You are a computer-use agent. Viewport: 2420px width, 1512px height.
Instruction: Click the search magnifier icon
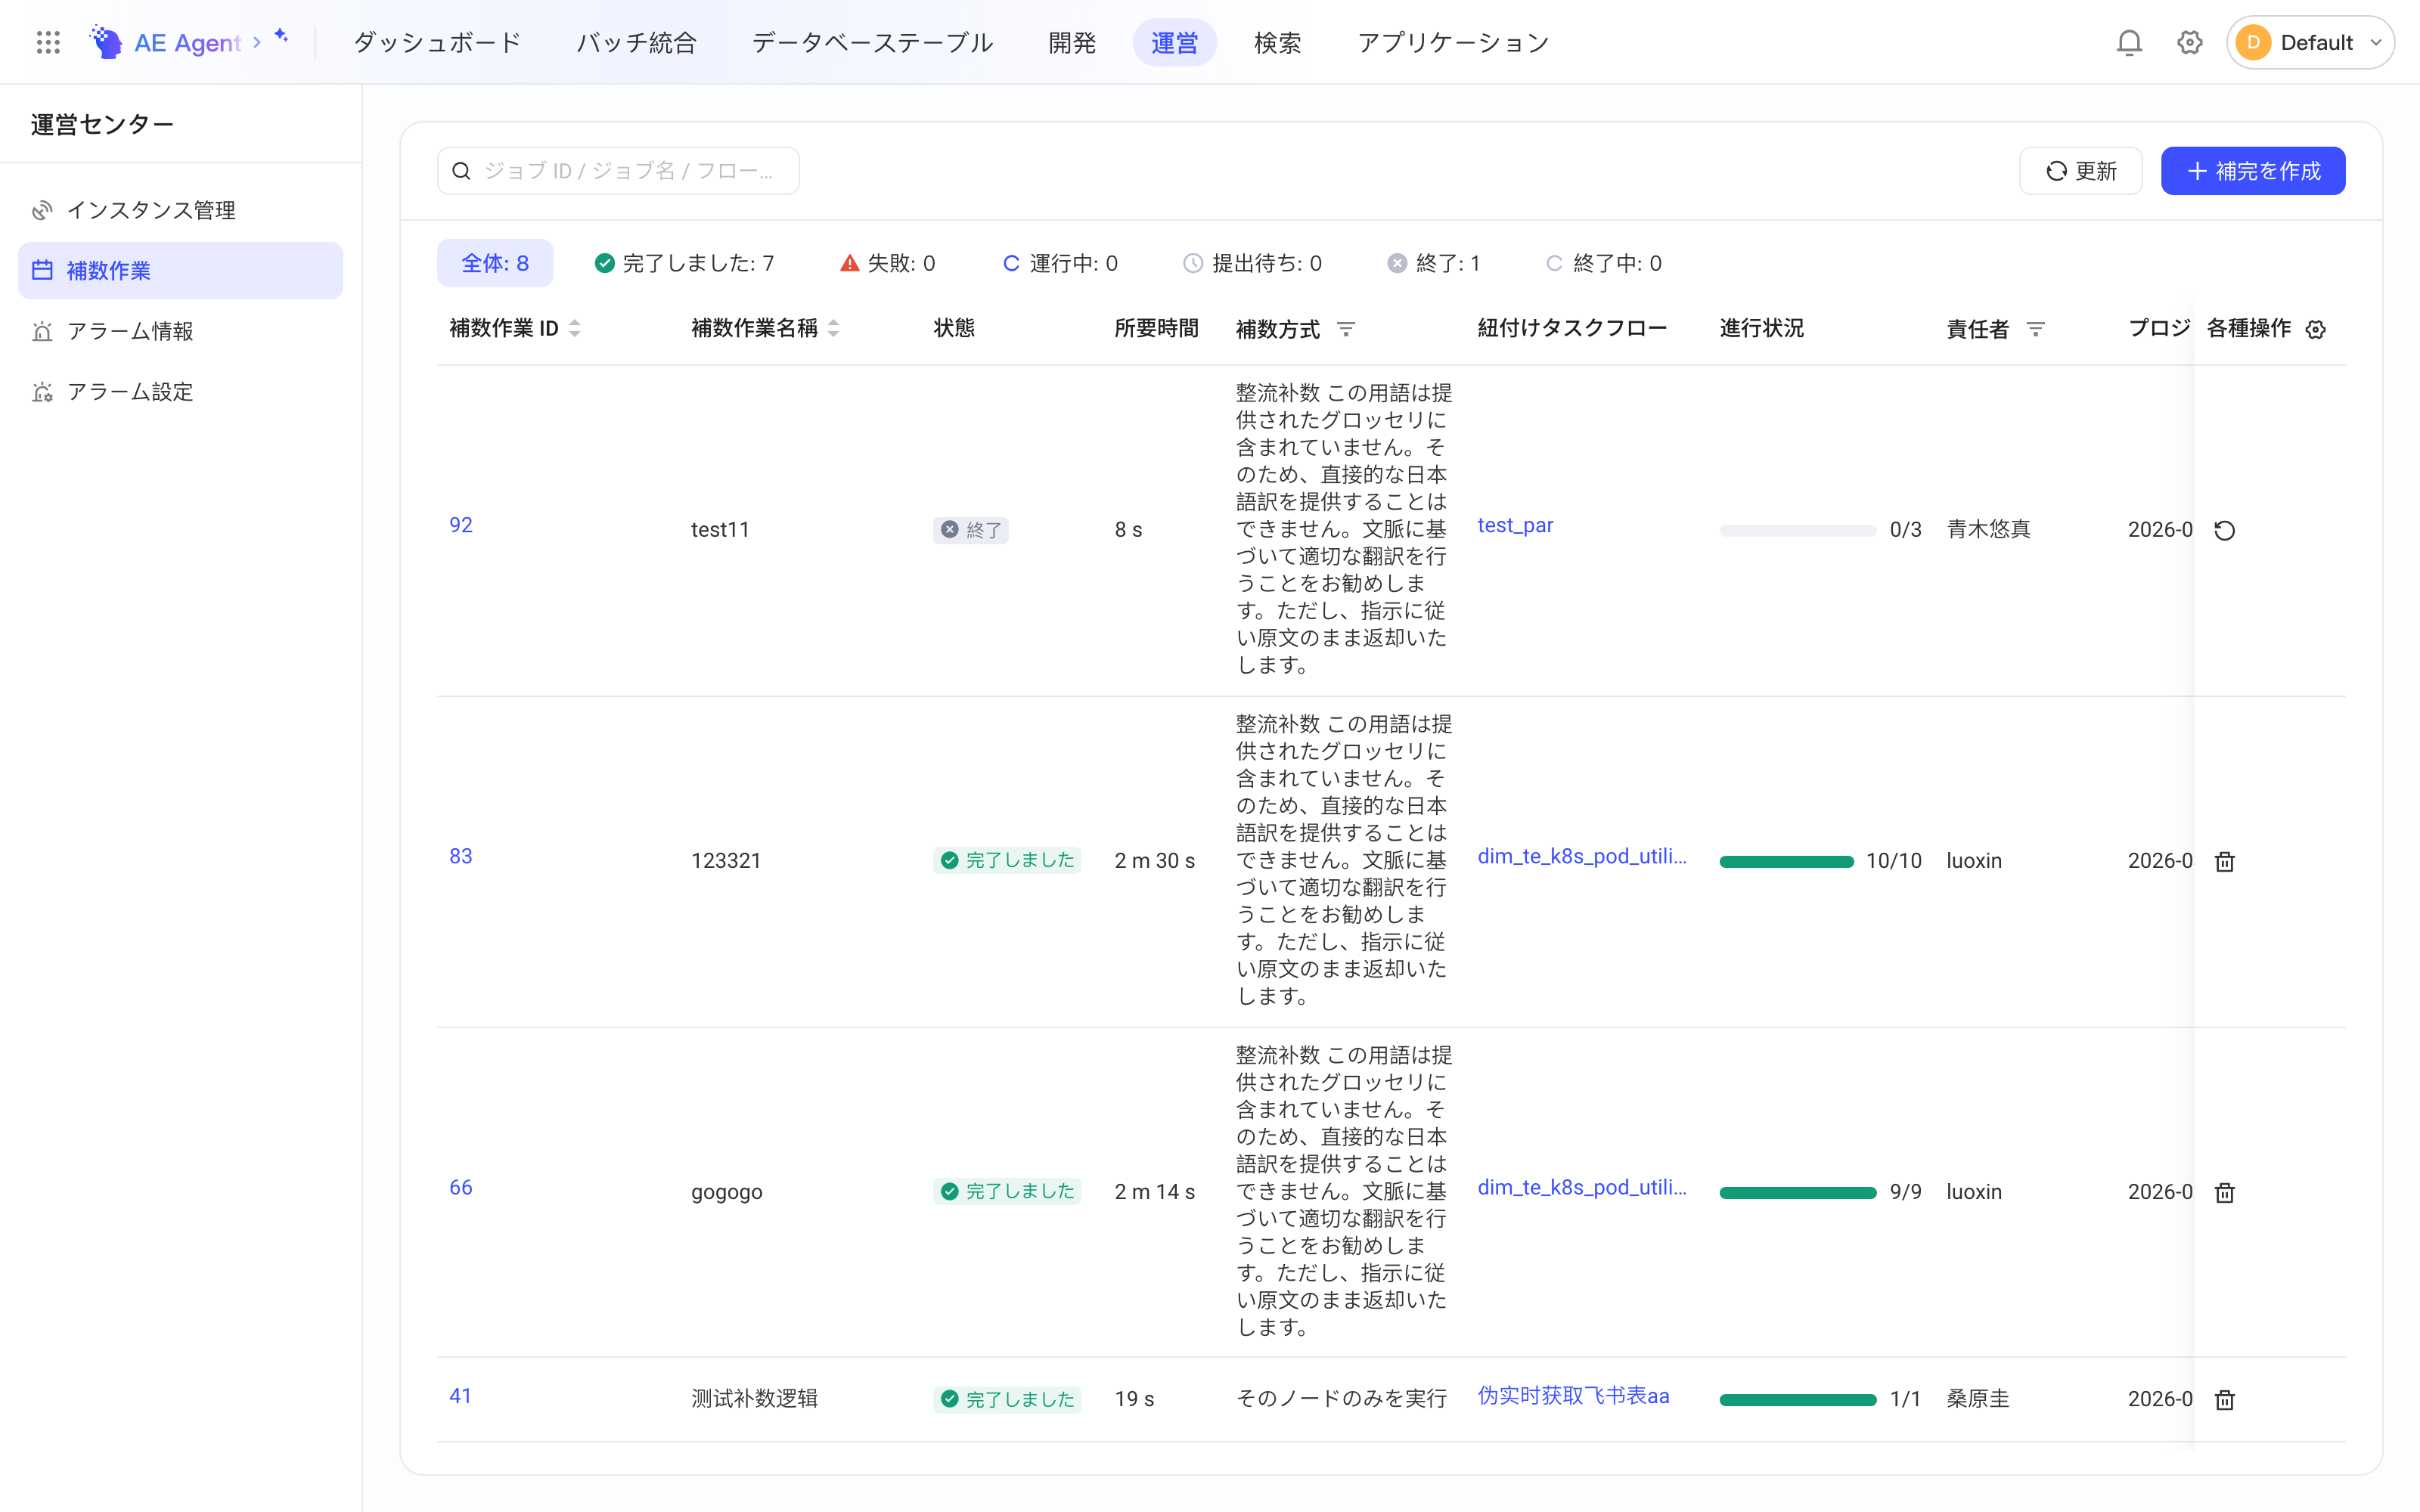[x=461, y=171]
